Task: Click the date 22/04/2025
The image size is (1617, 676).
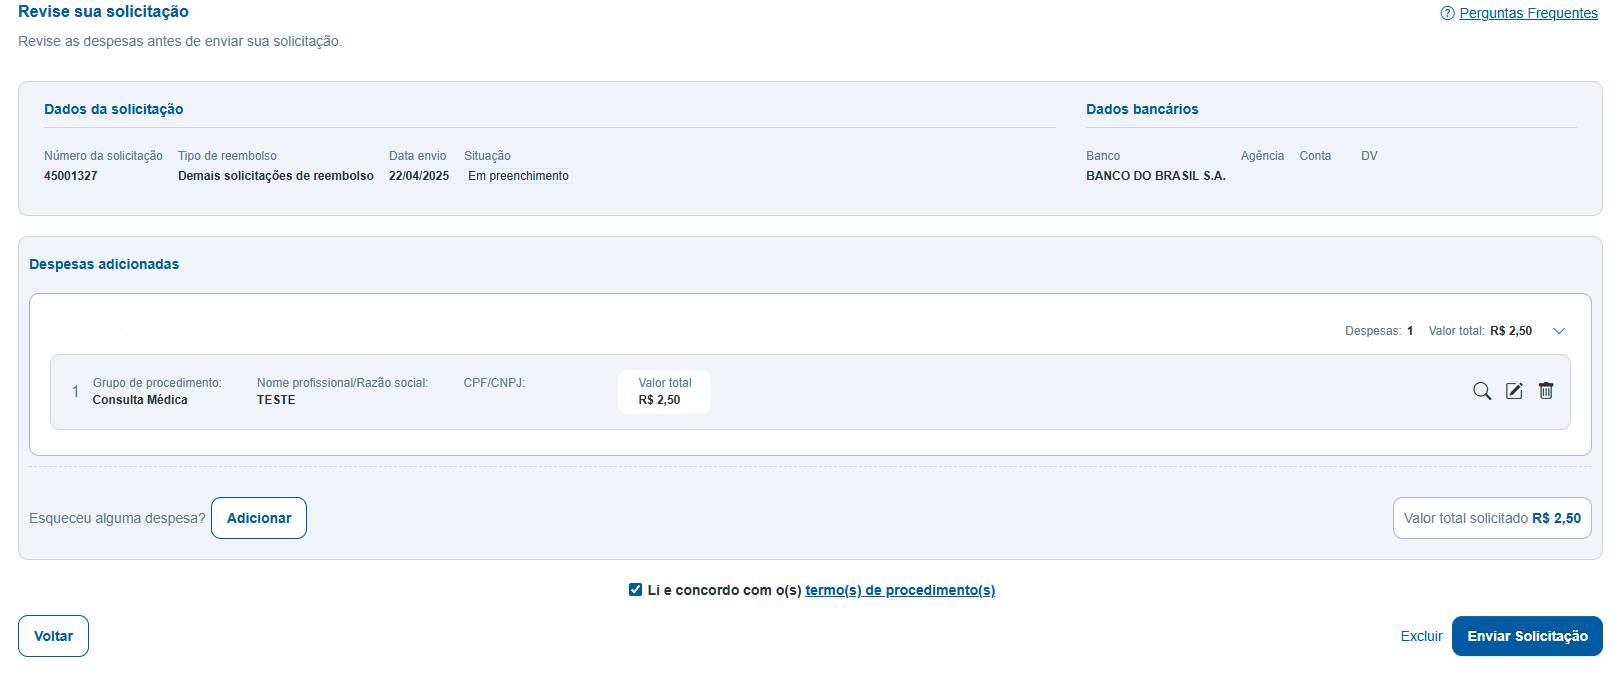Action: 419,176
